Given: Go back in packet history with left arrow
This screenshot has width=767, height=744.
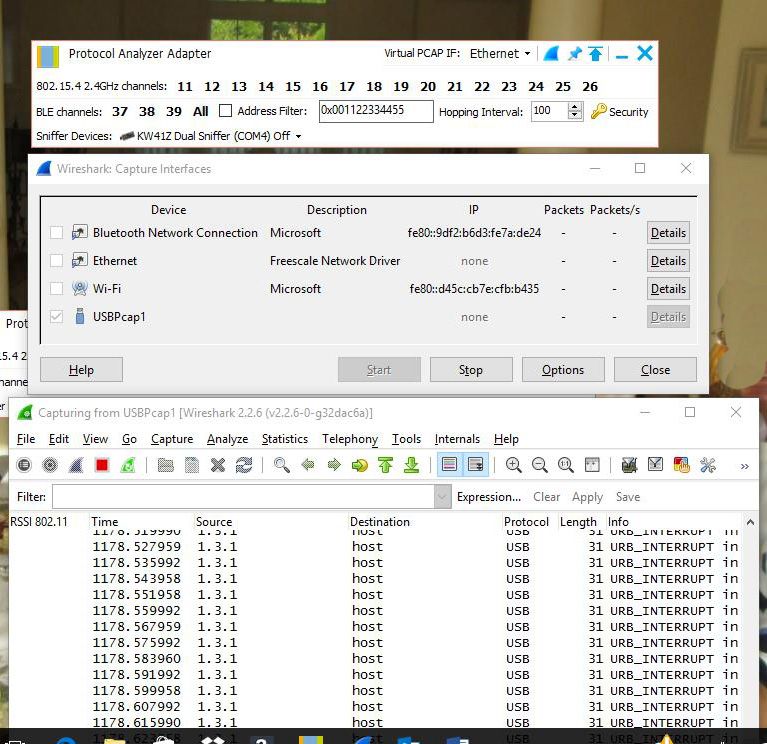Looking at the screenshot, I should [x=308, y=464].
